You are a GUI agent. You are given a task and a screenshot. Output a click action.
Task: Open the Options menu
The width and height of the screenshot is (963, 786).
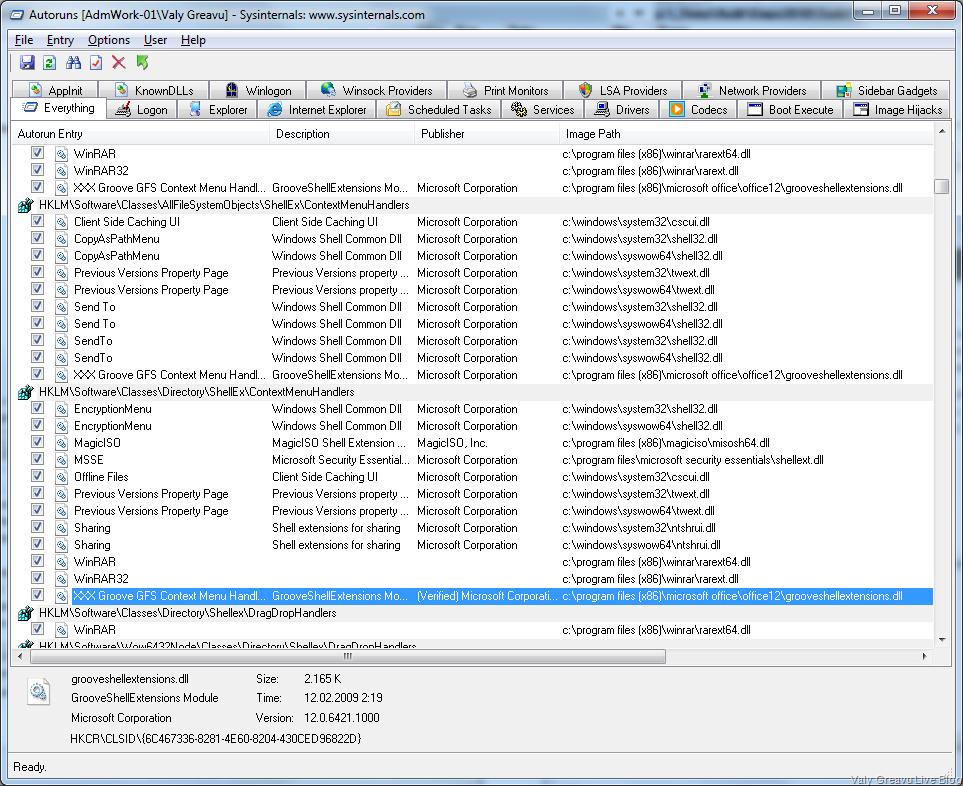coord(108,40)
